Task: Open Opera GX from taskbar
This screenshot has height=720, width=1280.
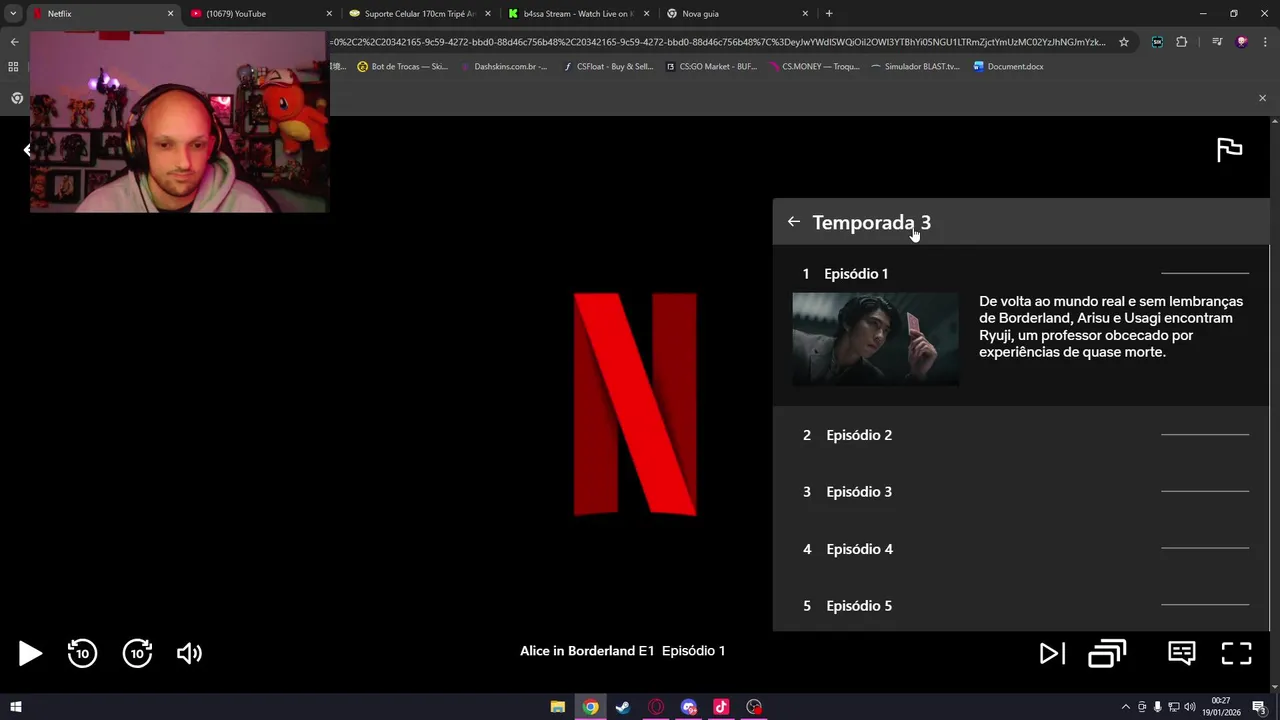Action: pyautogui.click(x=656, y=707)
